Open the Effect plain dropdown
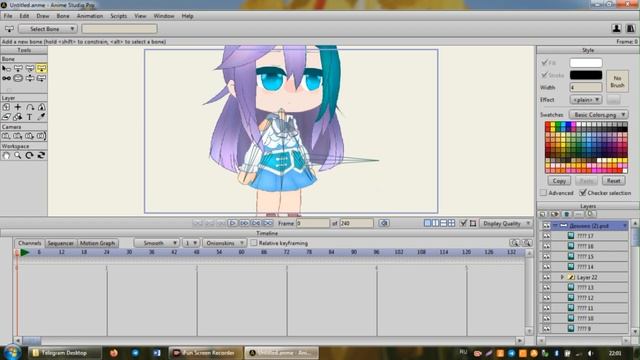640x360 pixels. [x=586, y=100]
